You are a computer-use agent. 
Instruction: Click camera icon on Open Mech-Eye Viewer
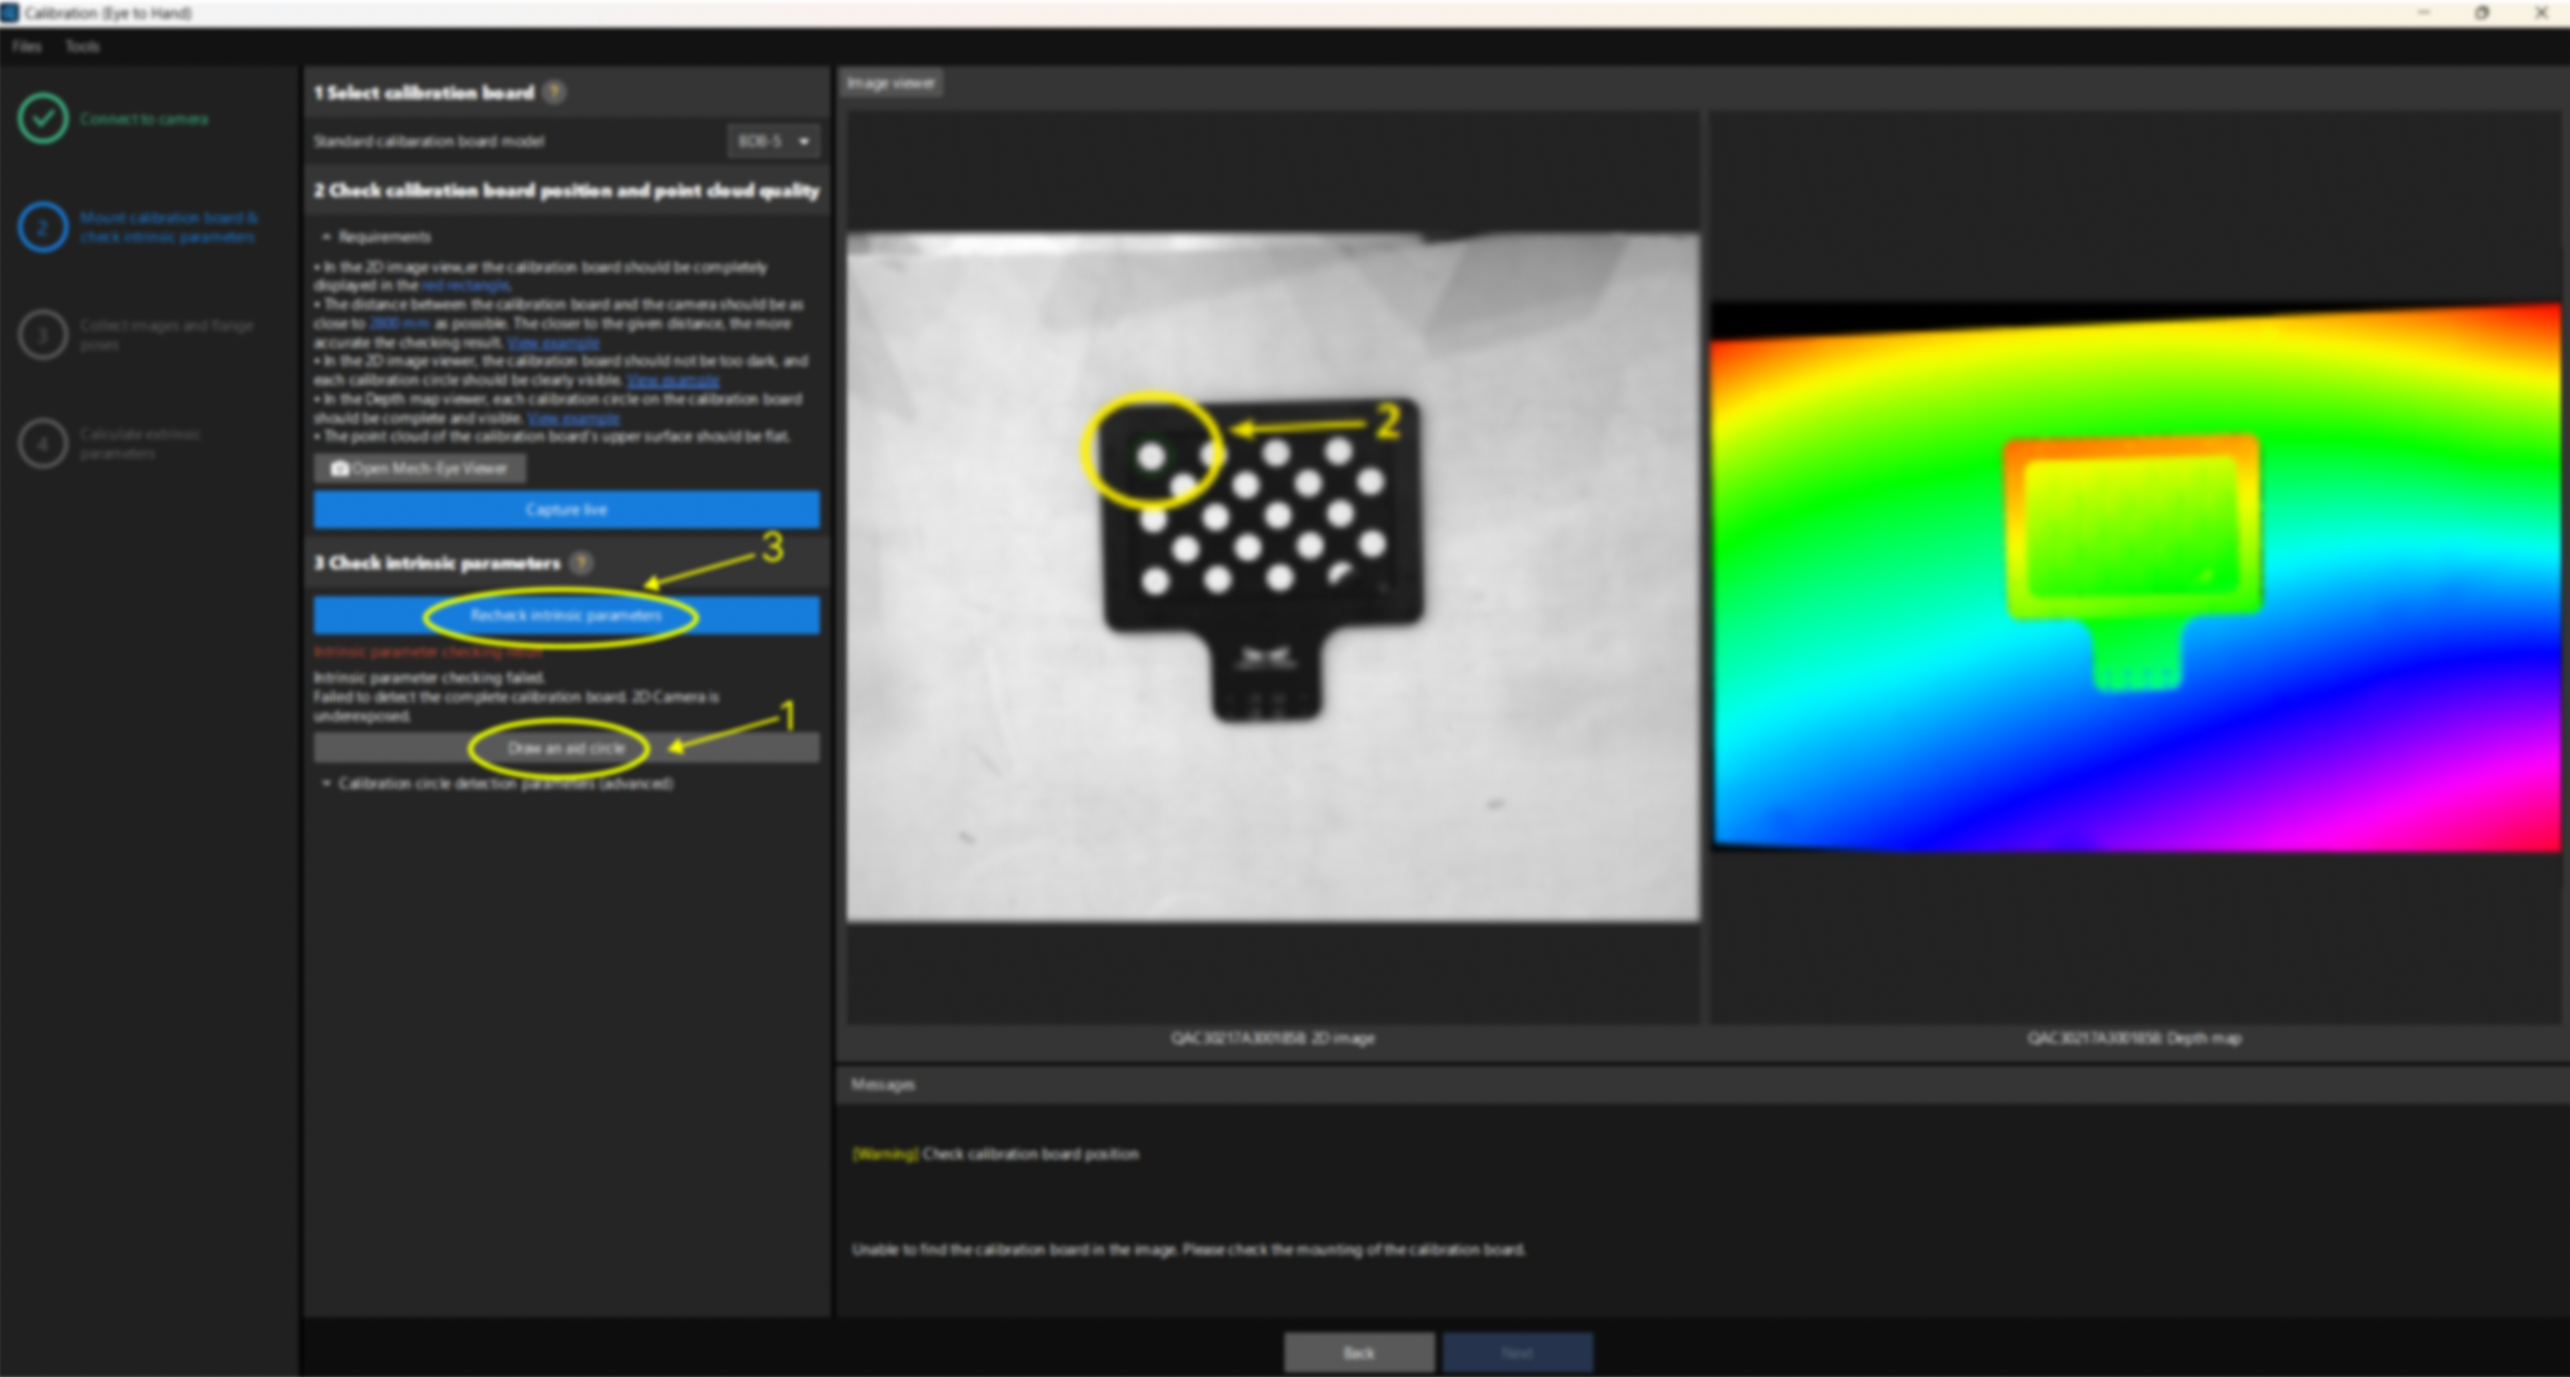[x=340, y=468]
